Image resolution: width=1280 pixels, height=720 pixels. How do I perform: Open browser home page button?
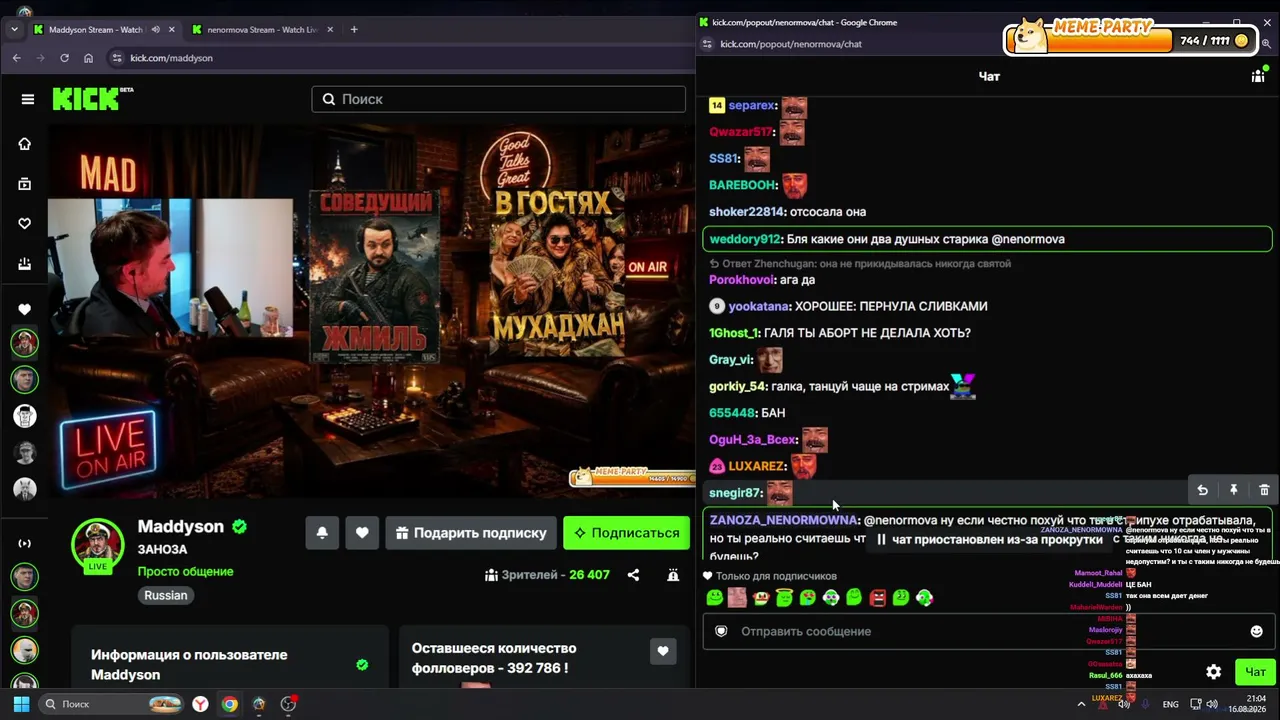(x=89, y=58)
